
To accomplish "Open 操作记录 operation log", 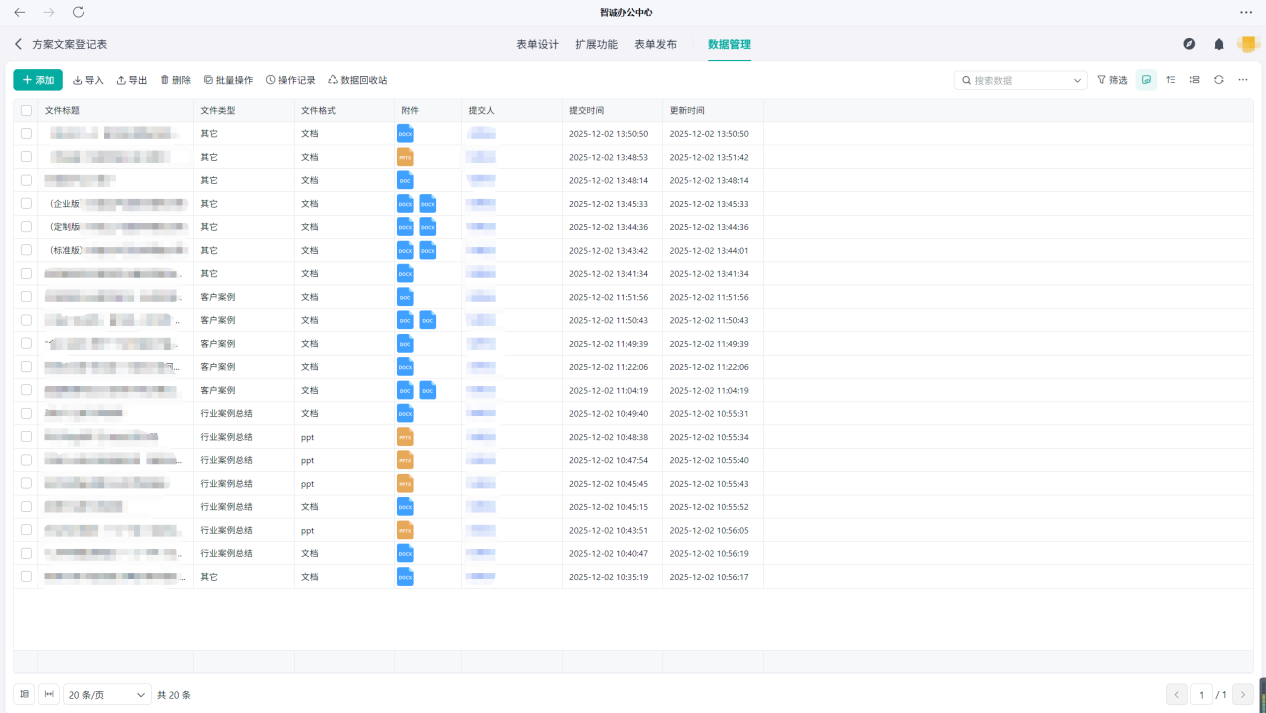I will click(291, 80).
